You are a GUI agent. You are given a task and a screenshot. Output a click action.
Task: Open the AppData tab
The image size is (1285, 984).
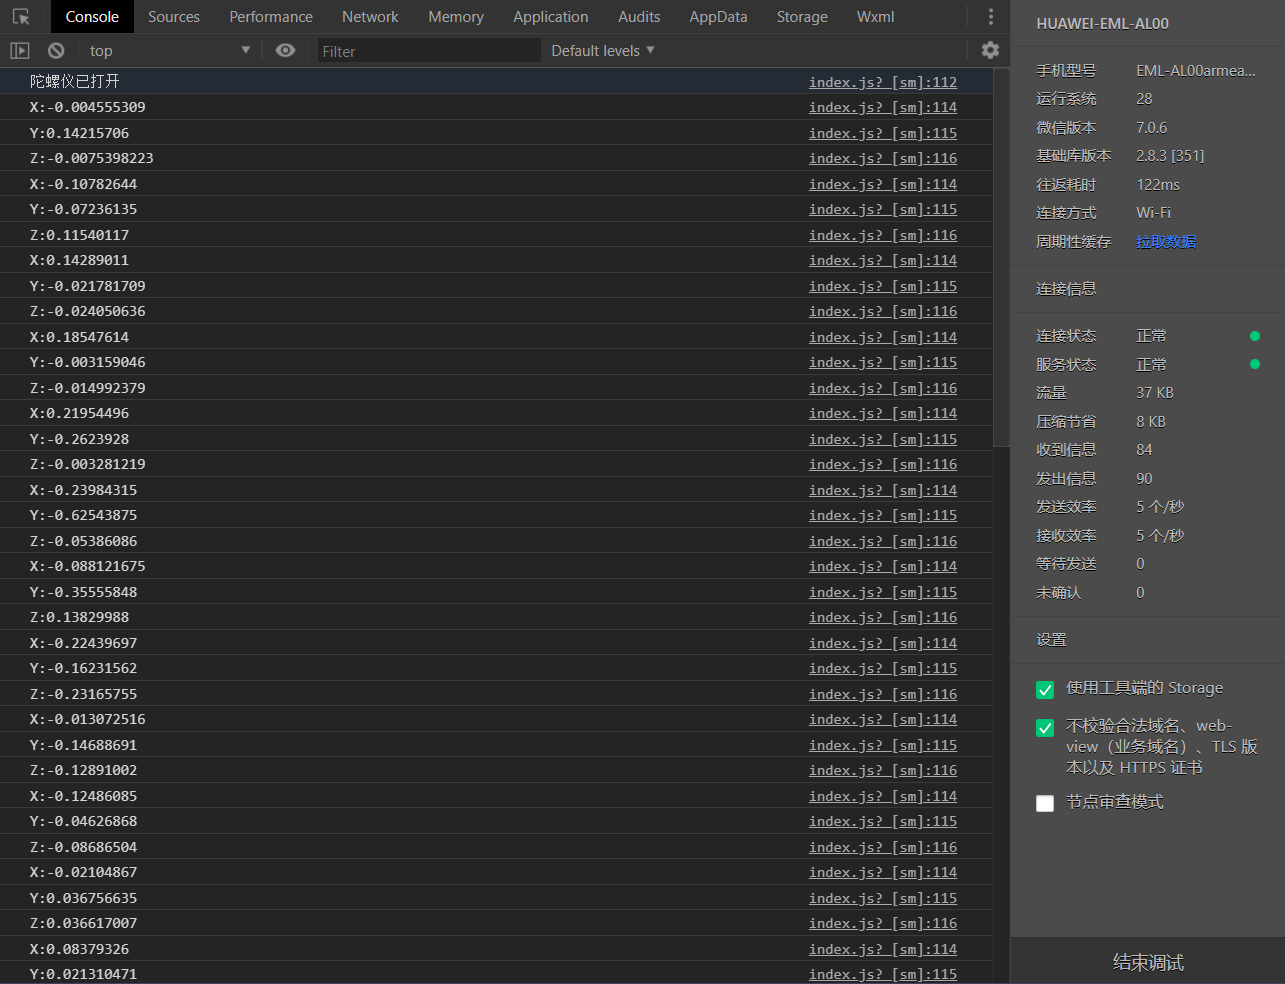click(x=718, y=17)
